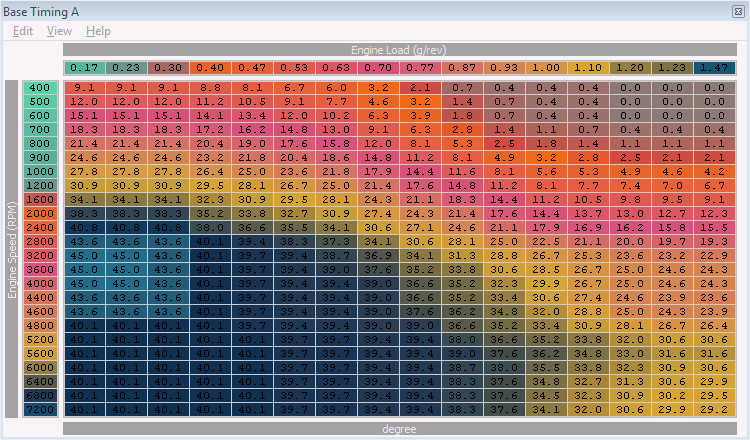The width and height of the screenshot is (750, 440).
Task: Click the 8.8 cell in the 400 RPM row
Action: 210,88
